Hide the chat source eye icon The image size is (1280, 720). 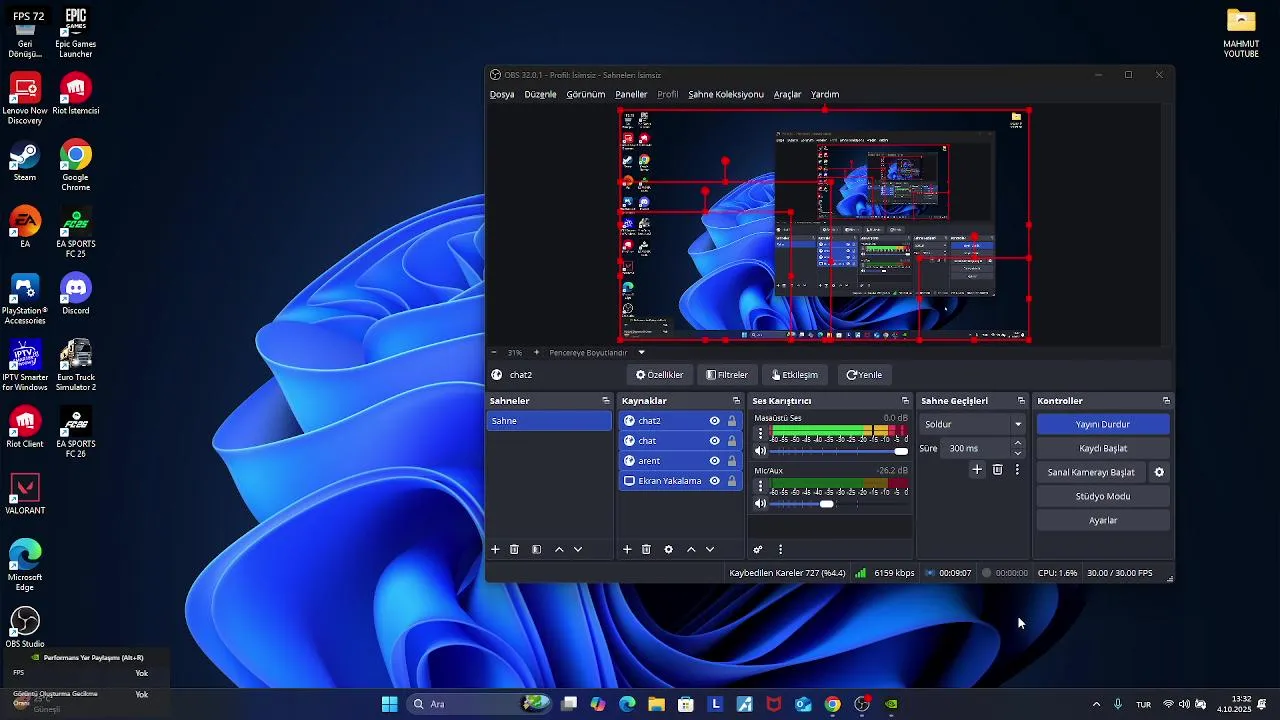point(714,441)
